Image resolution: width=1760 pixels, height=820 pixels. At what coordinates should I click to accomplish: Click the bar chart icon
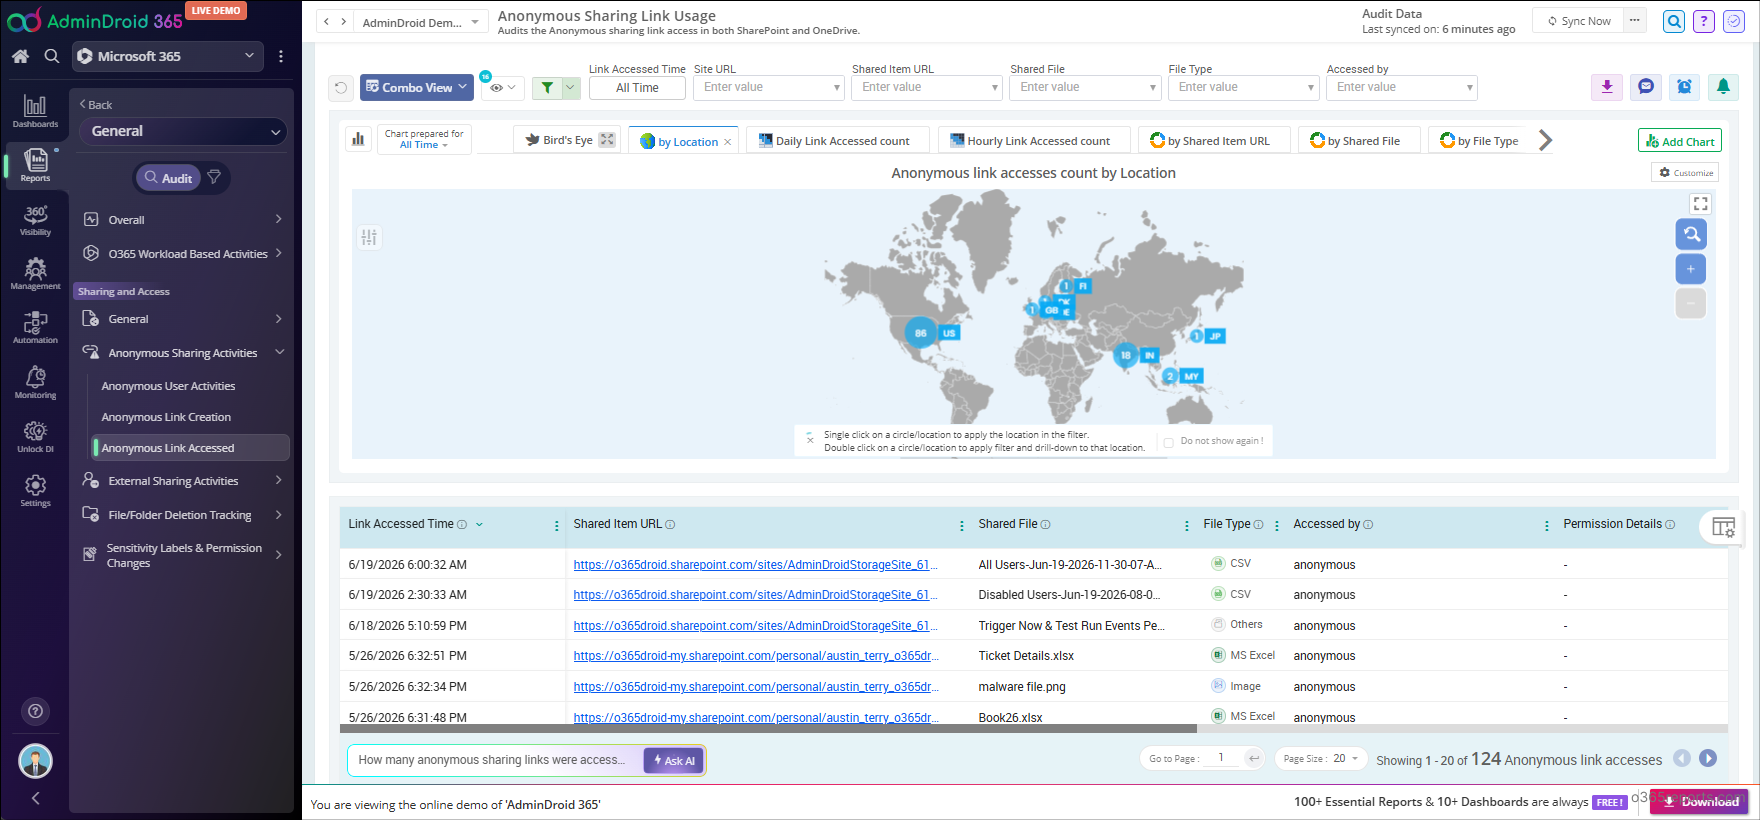point(358,140)
